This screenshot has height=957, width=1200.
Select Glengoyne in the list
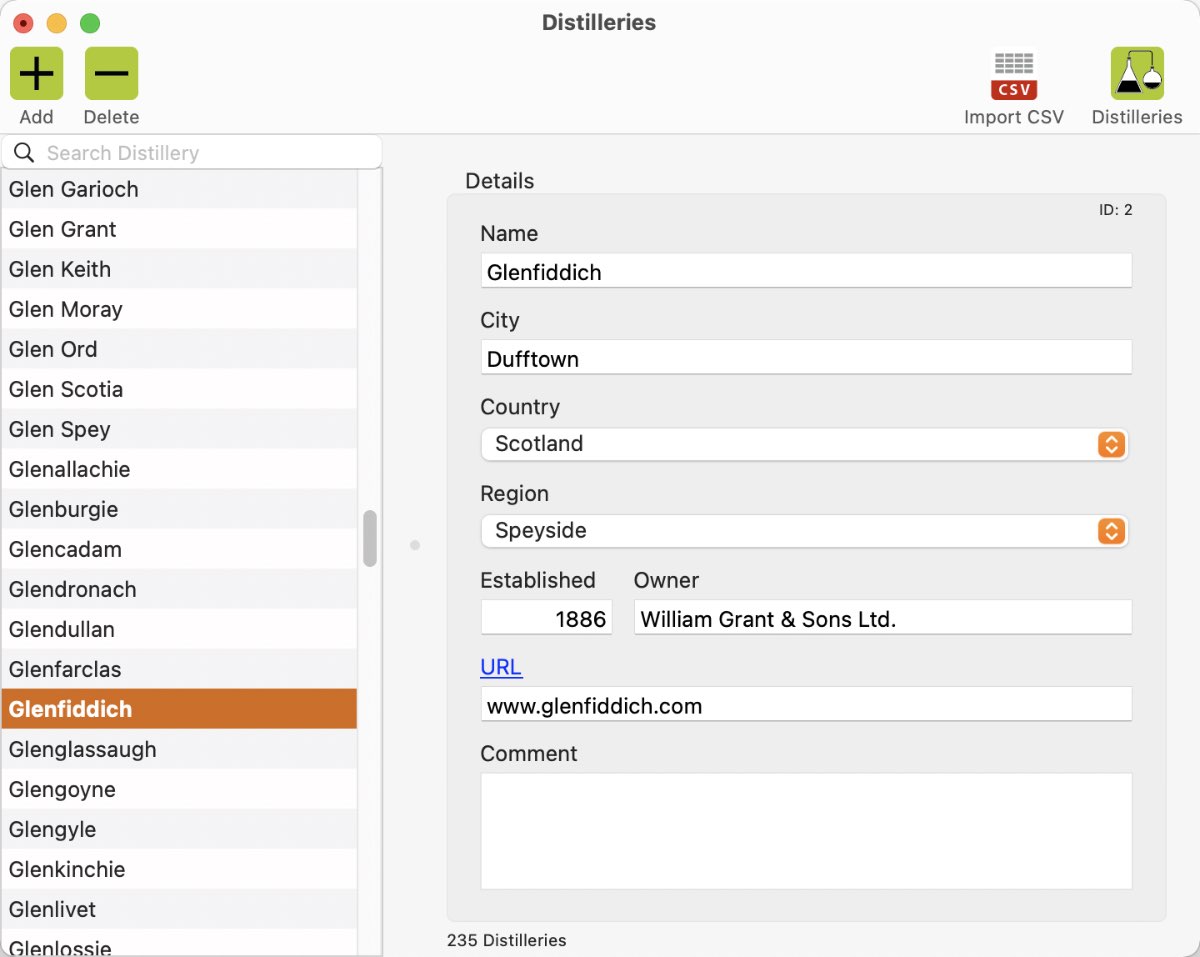[x=179, y=789]
